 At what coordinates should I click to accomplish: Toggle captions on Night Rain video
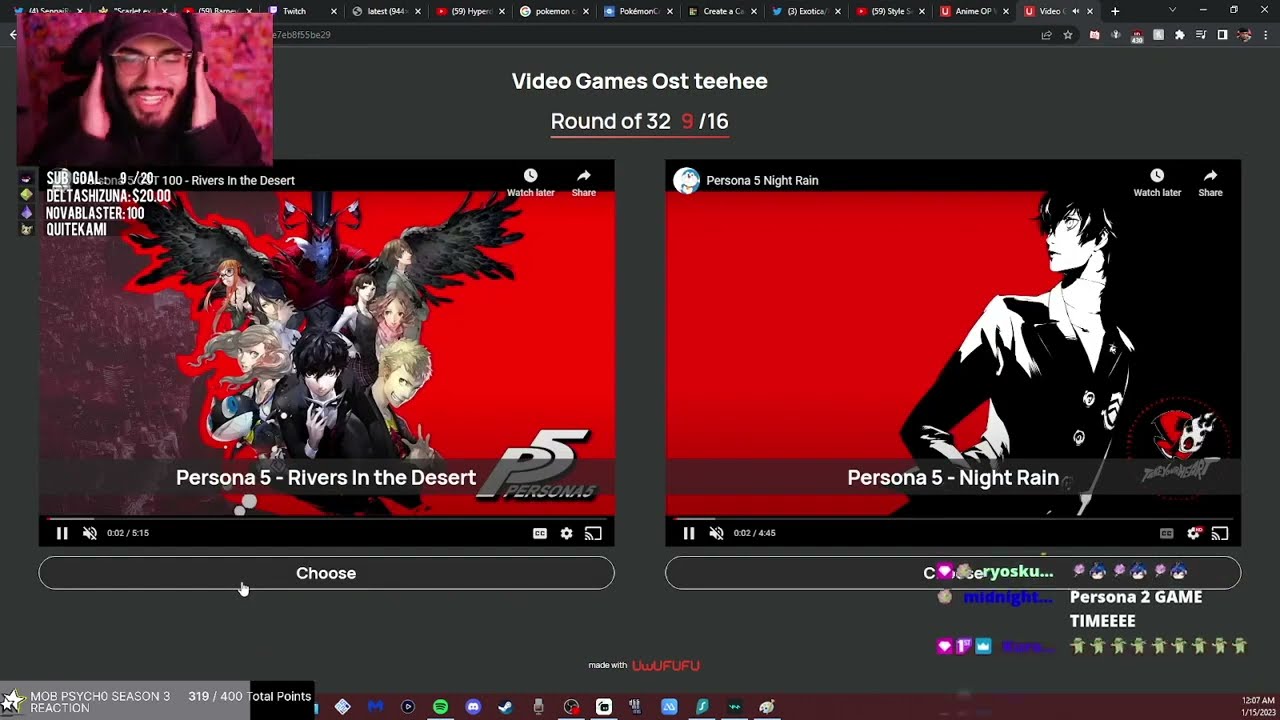point(1166,533)
